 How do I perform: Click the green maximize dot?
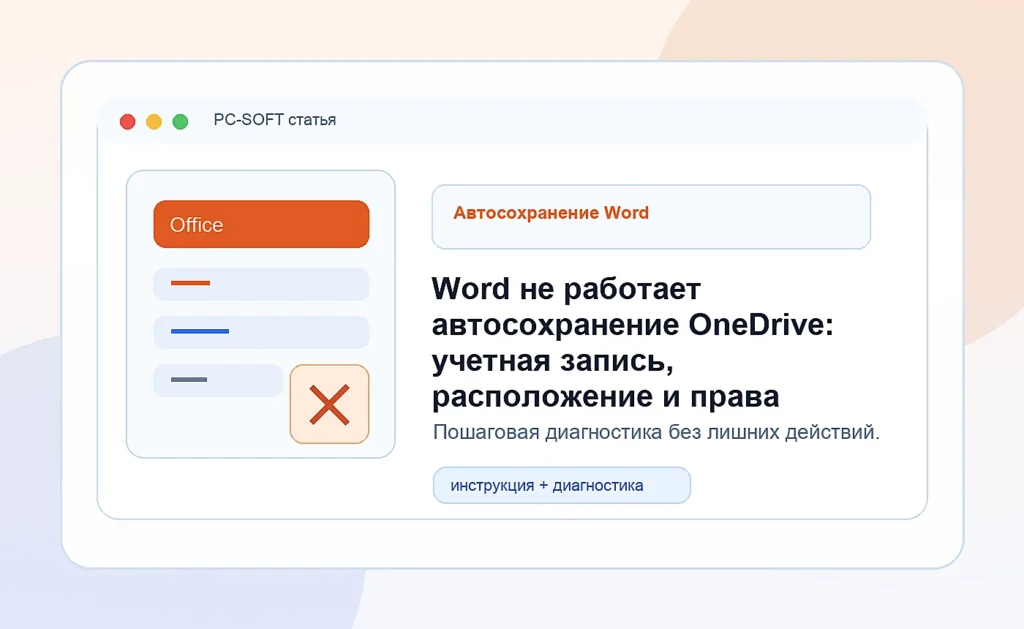tap(180, 121)
